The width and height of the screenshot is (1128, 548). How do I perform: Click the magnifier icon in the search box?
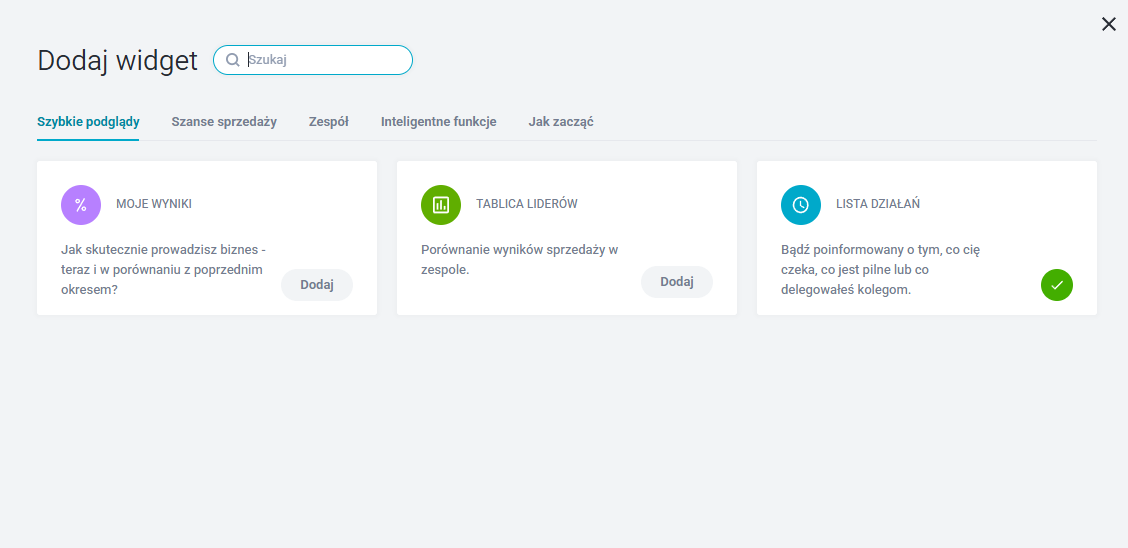pos(233,60)
